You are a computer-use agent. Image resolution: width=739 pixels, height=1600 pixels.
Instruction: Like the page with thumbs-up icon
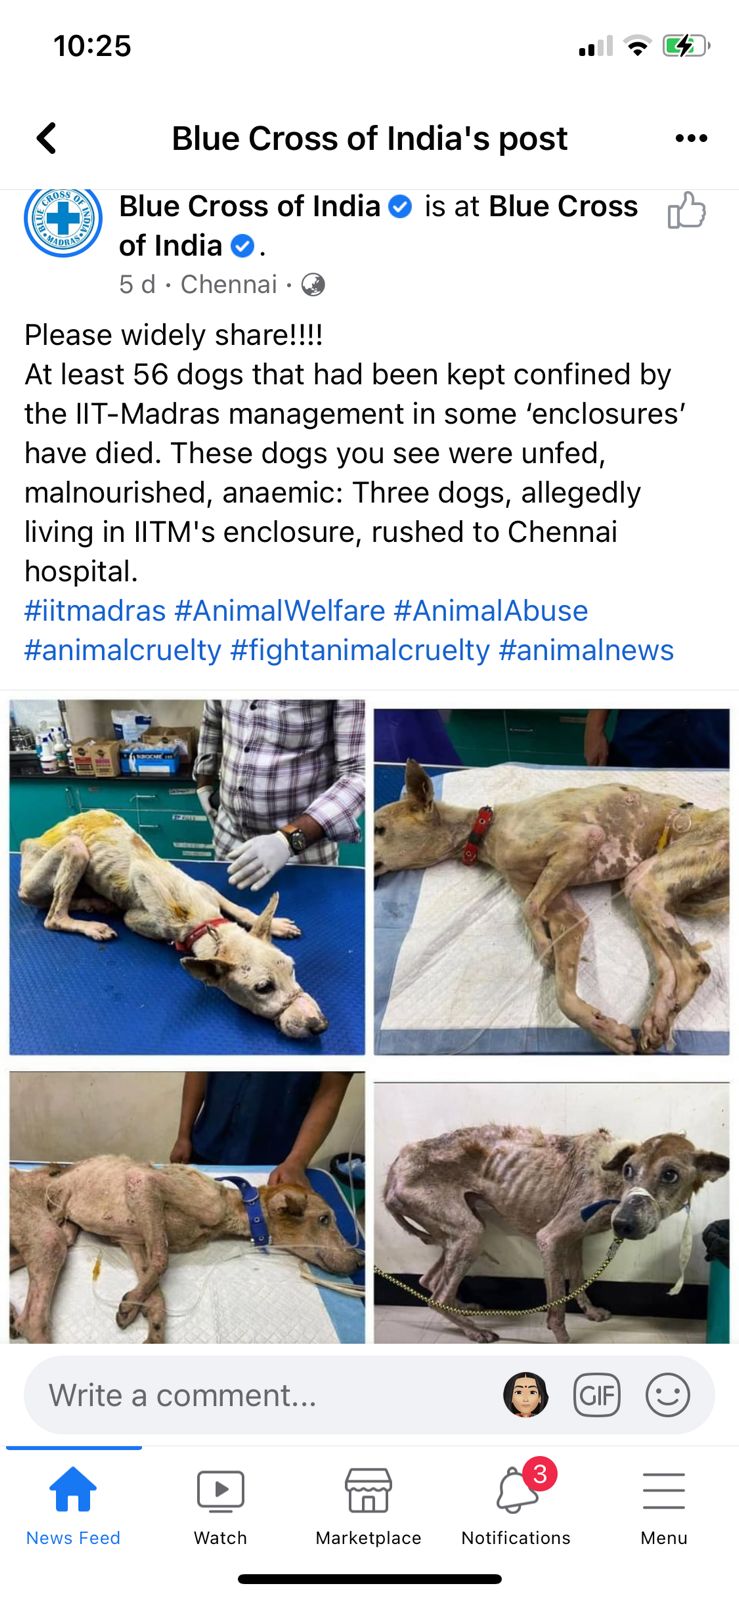pos(687,210)
